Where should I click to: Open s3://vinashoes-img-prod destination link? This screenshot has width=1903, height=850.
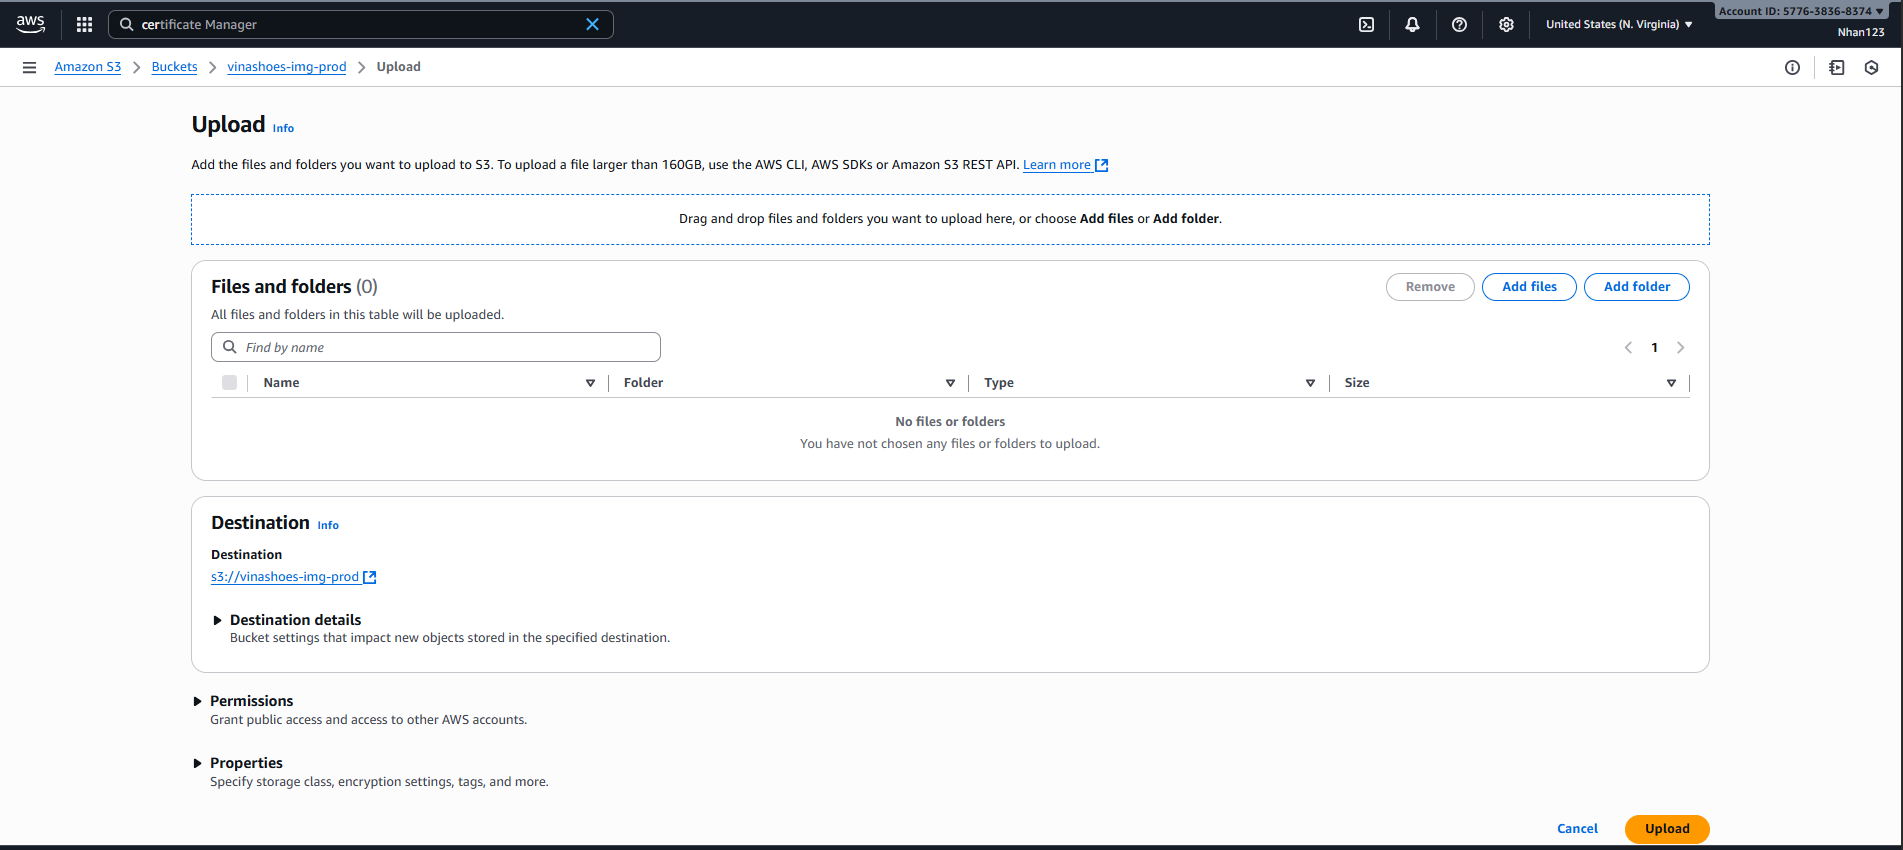[285, 577]
